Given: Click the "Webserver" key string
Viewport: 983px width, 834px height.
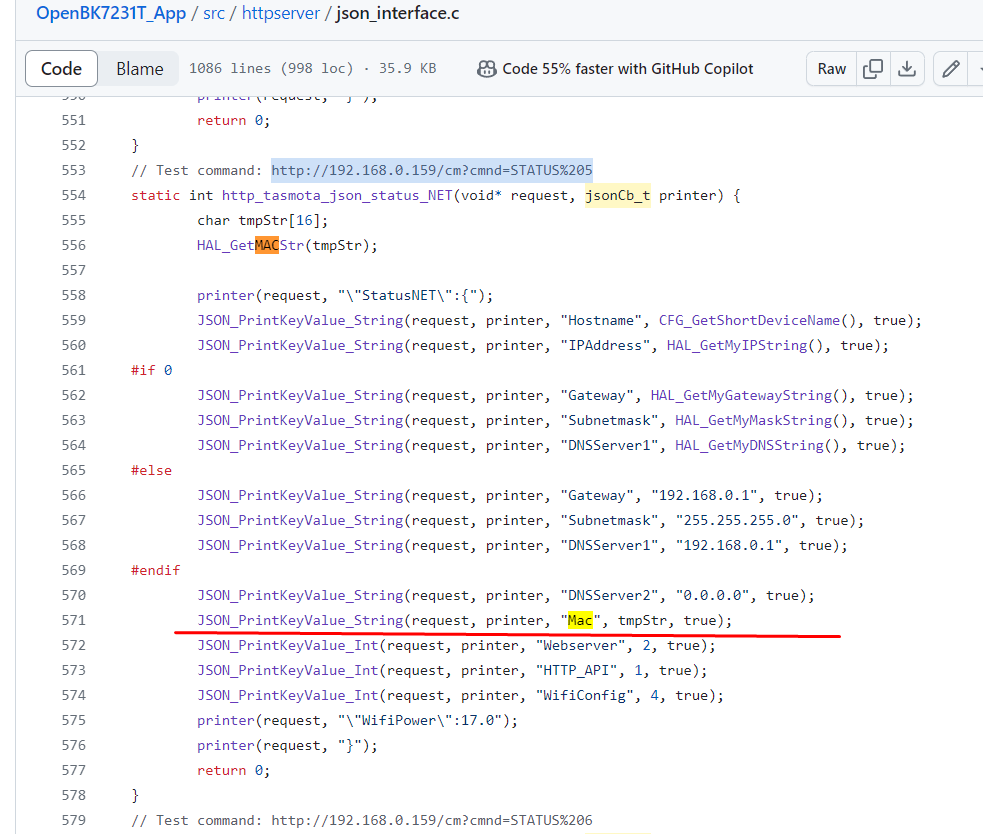Looking at the screenshot, I should [581, 645].
